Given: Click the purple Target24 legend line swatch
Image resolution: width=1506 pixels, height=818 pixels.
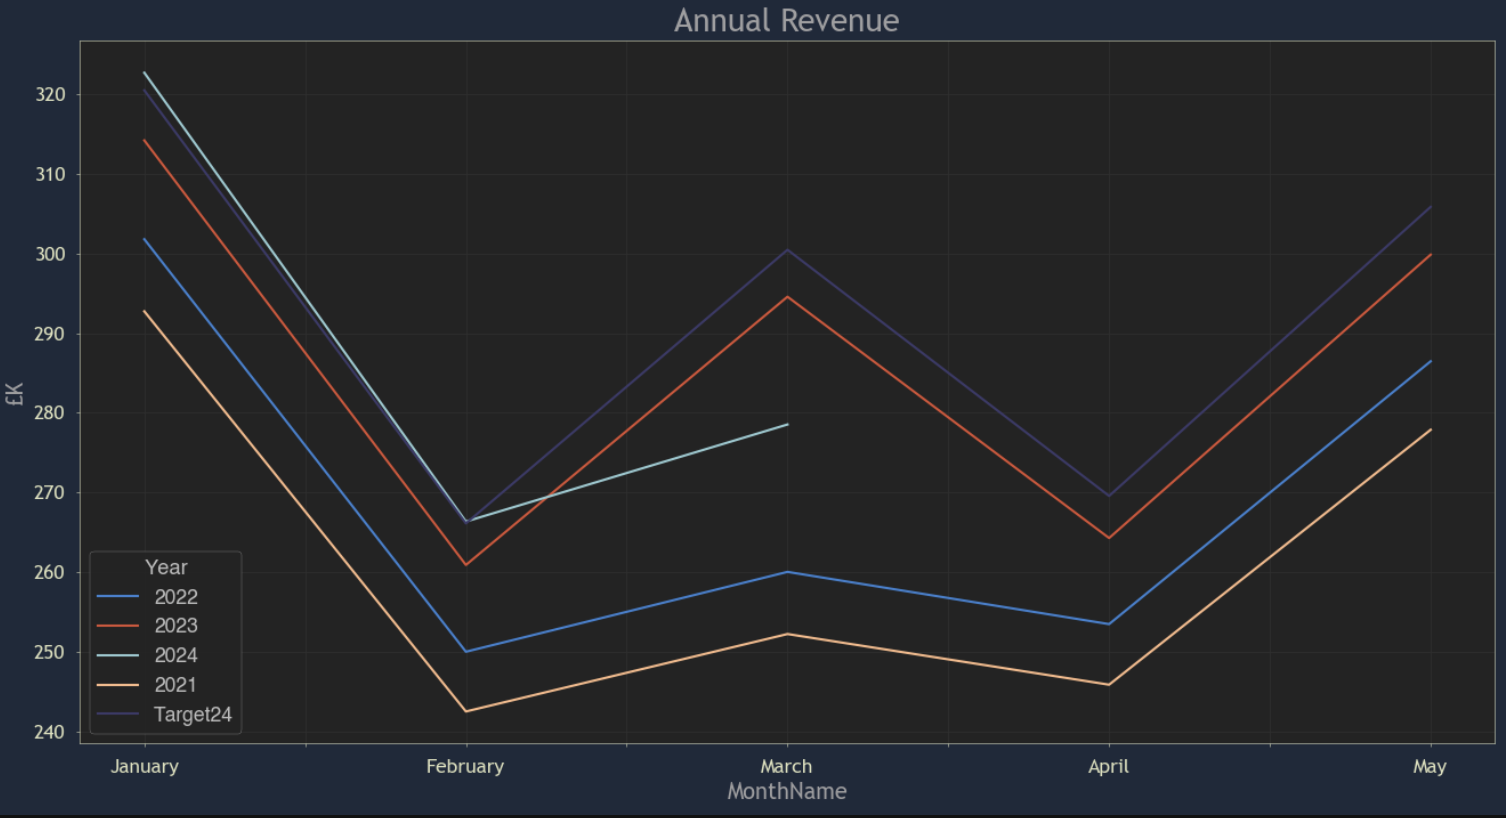Looking at the screenshot, I should [118, 714].
